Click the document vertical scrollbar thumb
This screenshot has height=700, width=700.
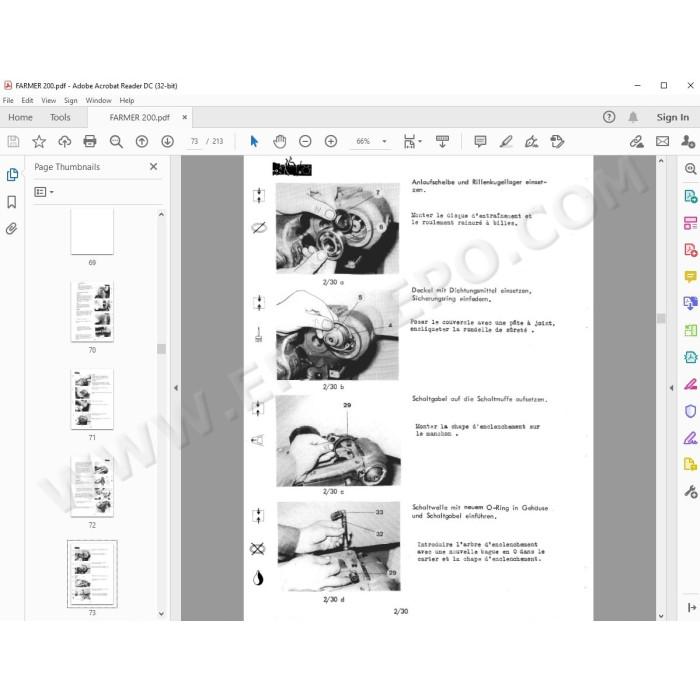(661, 318)
